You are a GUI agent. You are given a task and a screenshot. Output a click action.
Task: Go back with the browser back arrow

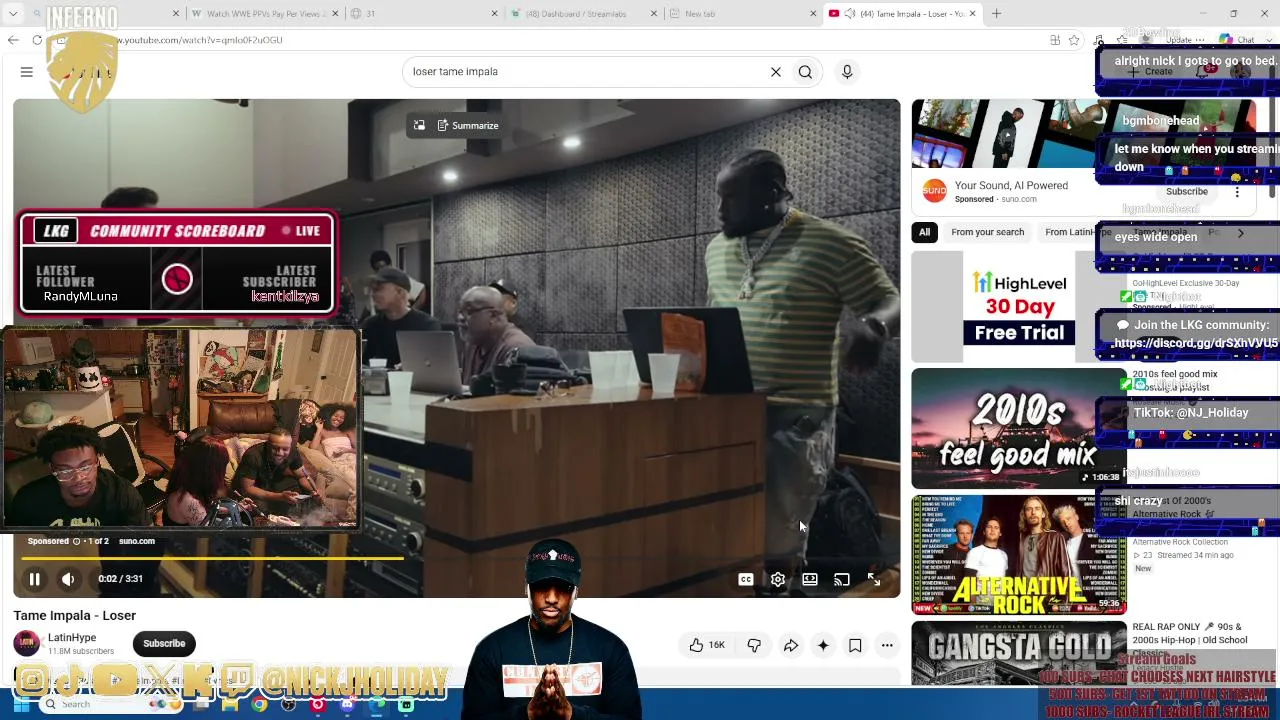[13, 40]
